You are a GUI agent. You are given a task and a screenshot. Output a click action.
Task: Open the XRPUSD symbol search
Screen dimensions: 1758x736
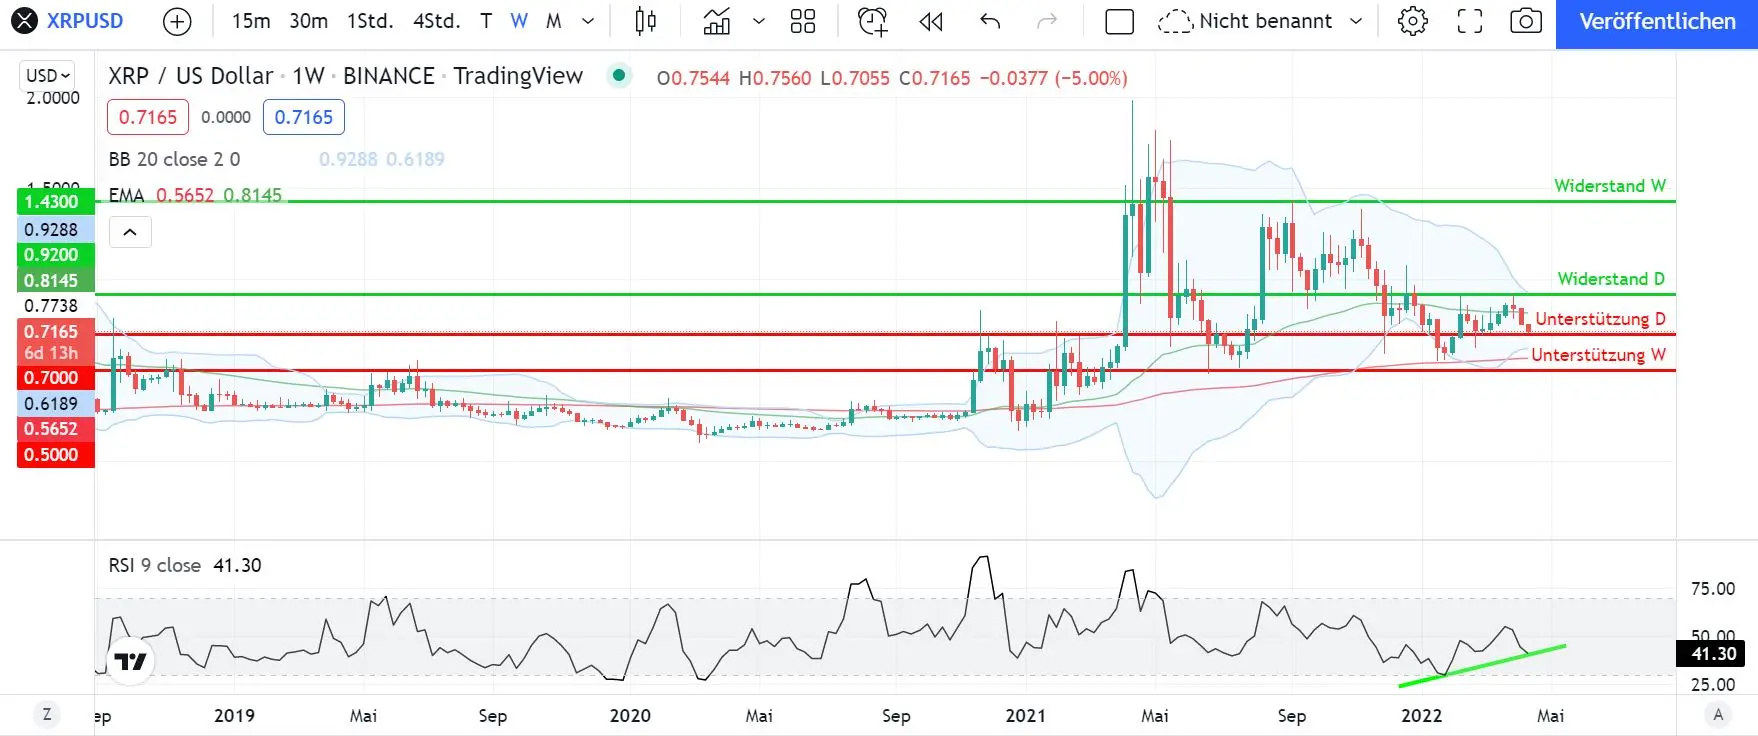tap(68, 21)
